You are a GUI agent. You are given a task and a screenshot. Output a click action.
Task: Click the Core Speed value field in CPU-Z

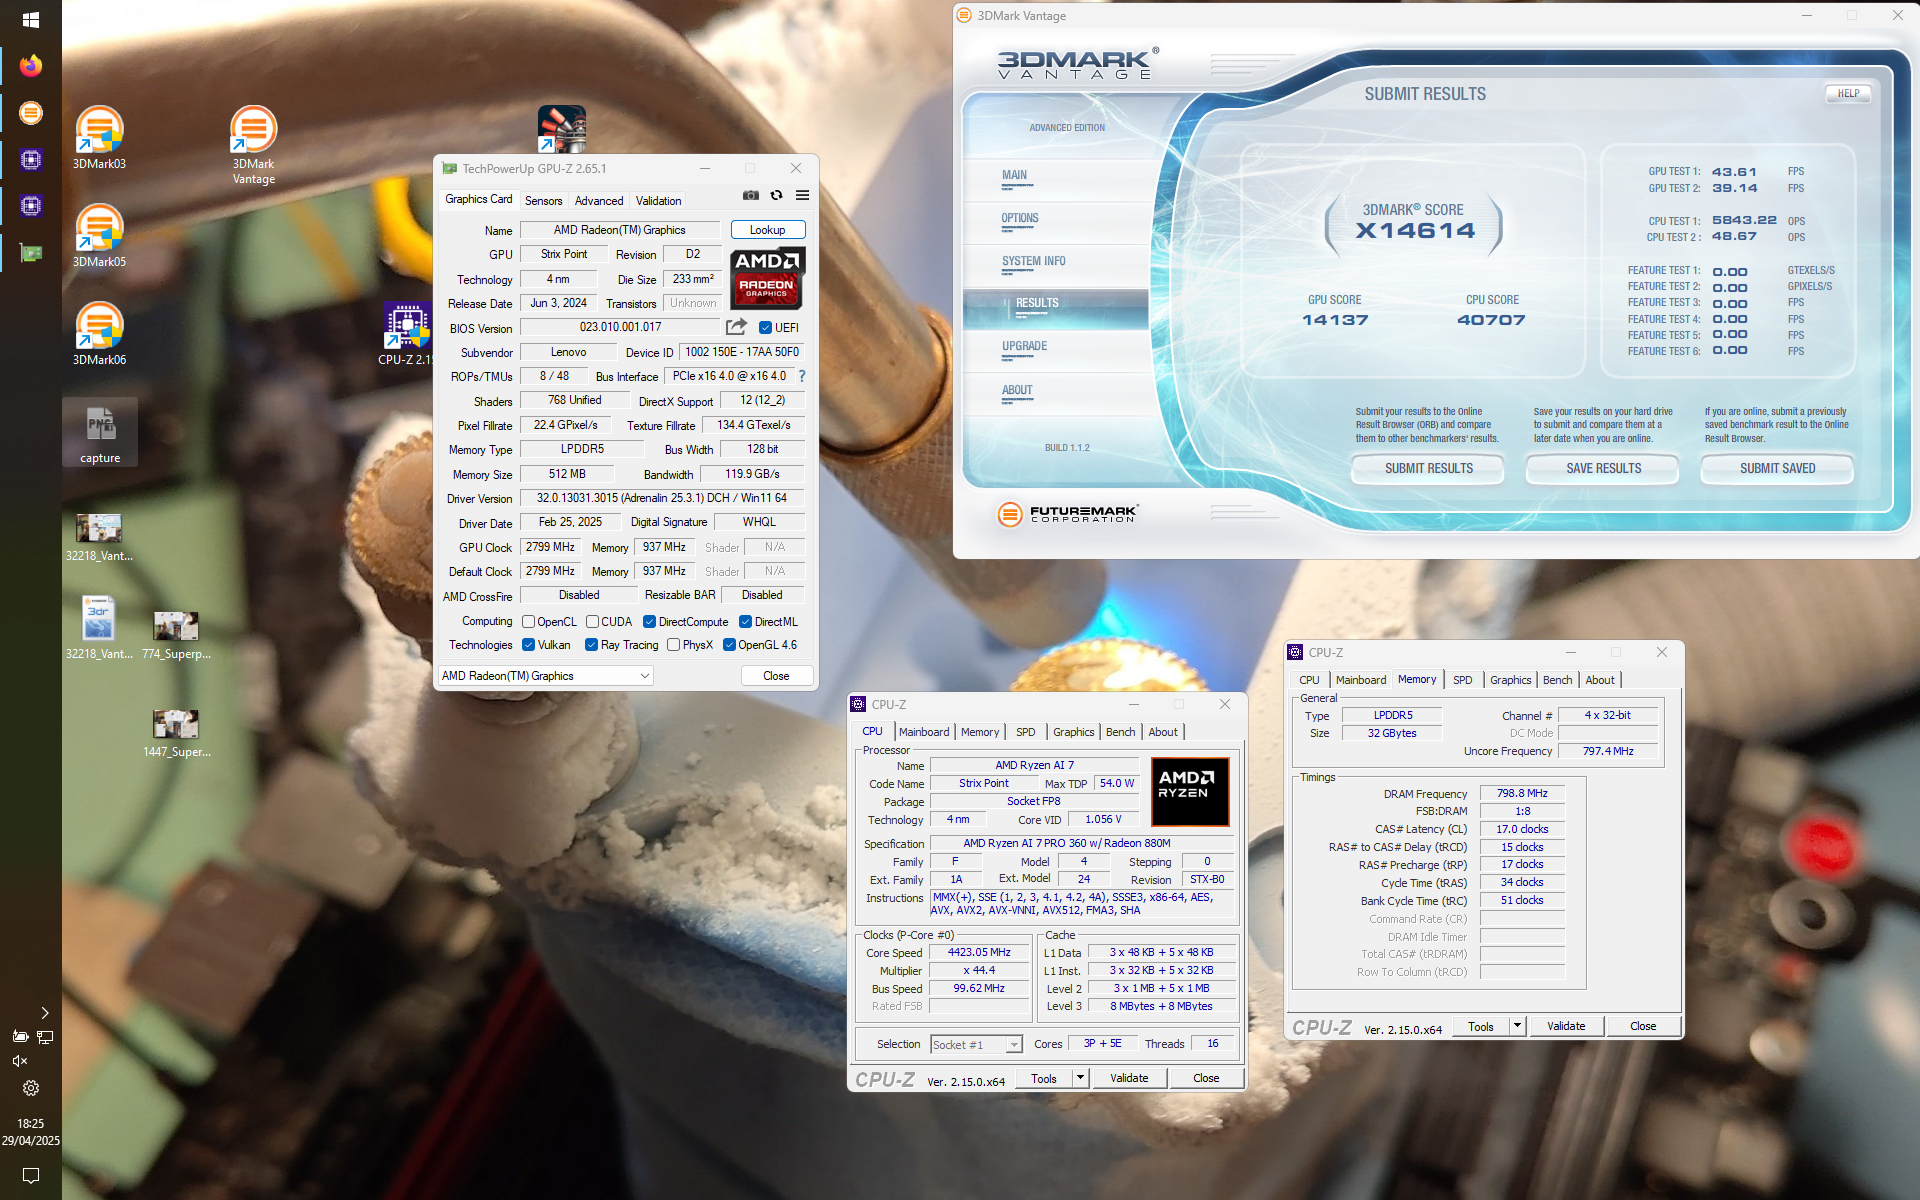979,953
